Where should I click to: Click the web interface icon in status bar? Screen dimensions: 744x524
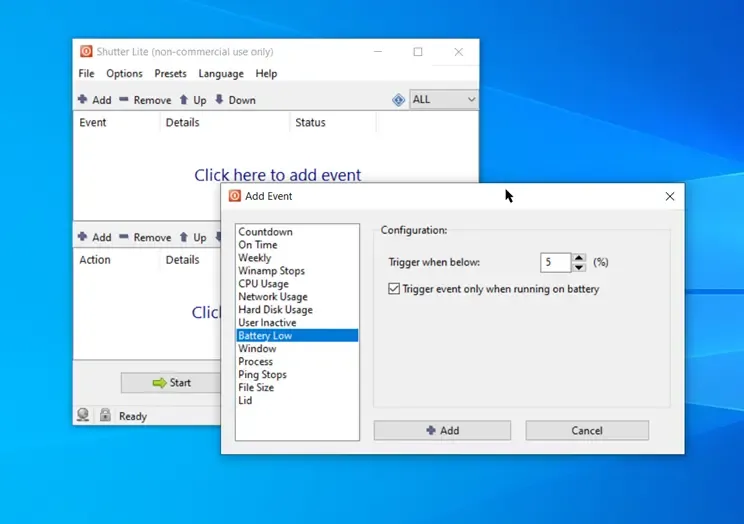(x=83, y=415)
